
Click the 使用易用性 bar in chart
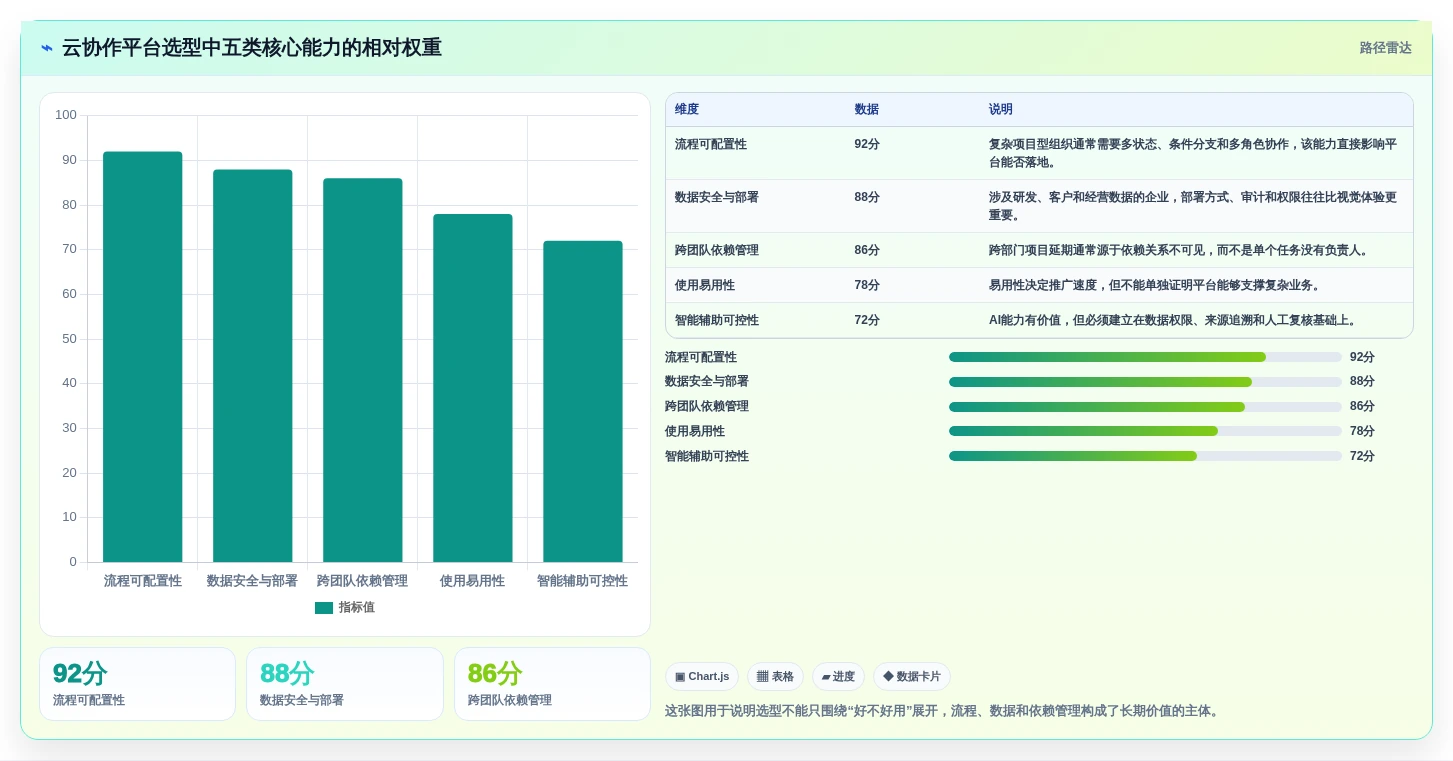473,388
